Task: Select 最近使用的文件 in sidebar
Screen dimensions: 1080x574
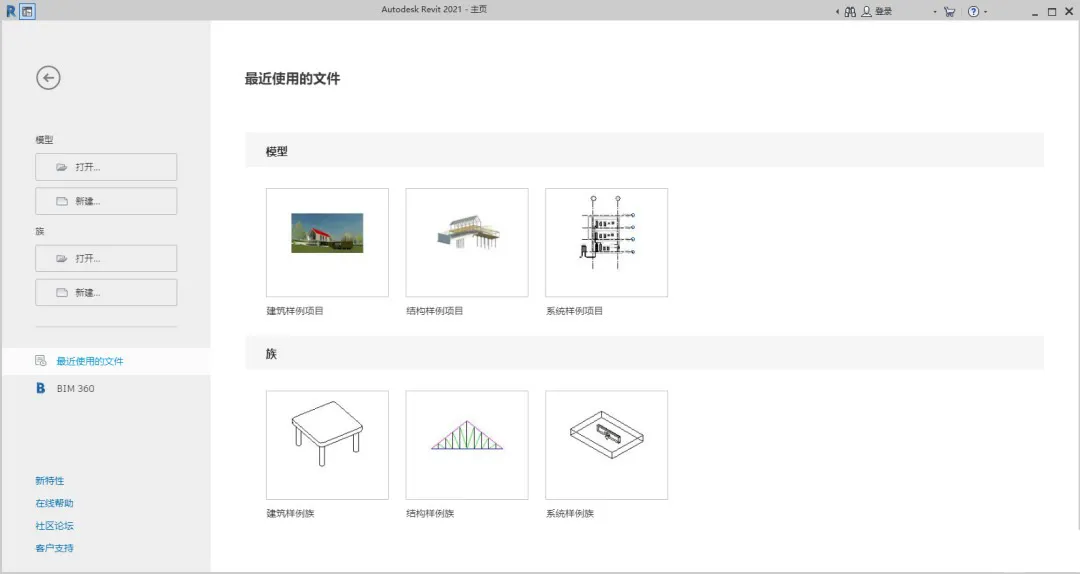Action: tap(90, 361)
